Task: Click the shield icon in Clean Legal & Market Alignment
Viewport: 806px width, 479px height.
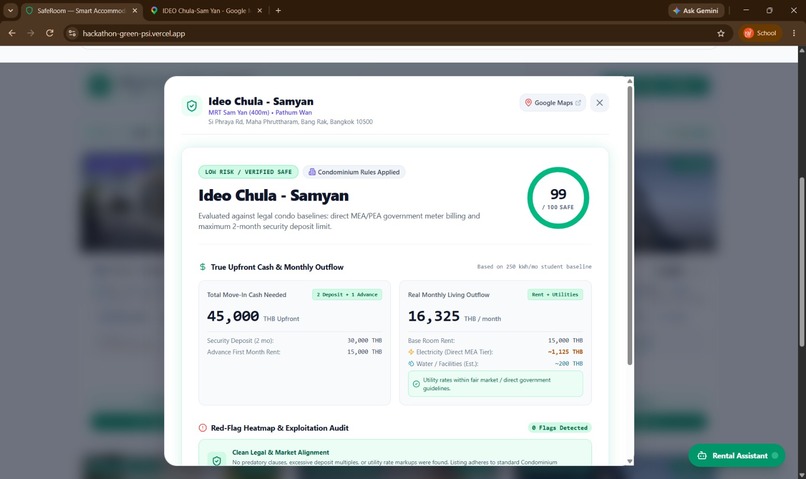Action: pyautogui.click(x=217, y=460)
